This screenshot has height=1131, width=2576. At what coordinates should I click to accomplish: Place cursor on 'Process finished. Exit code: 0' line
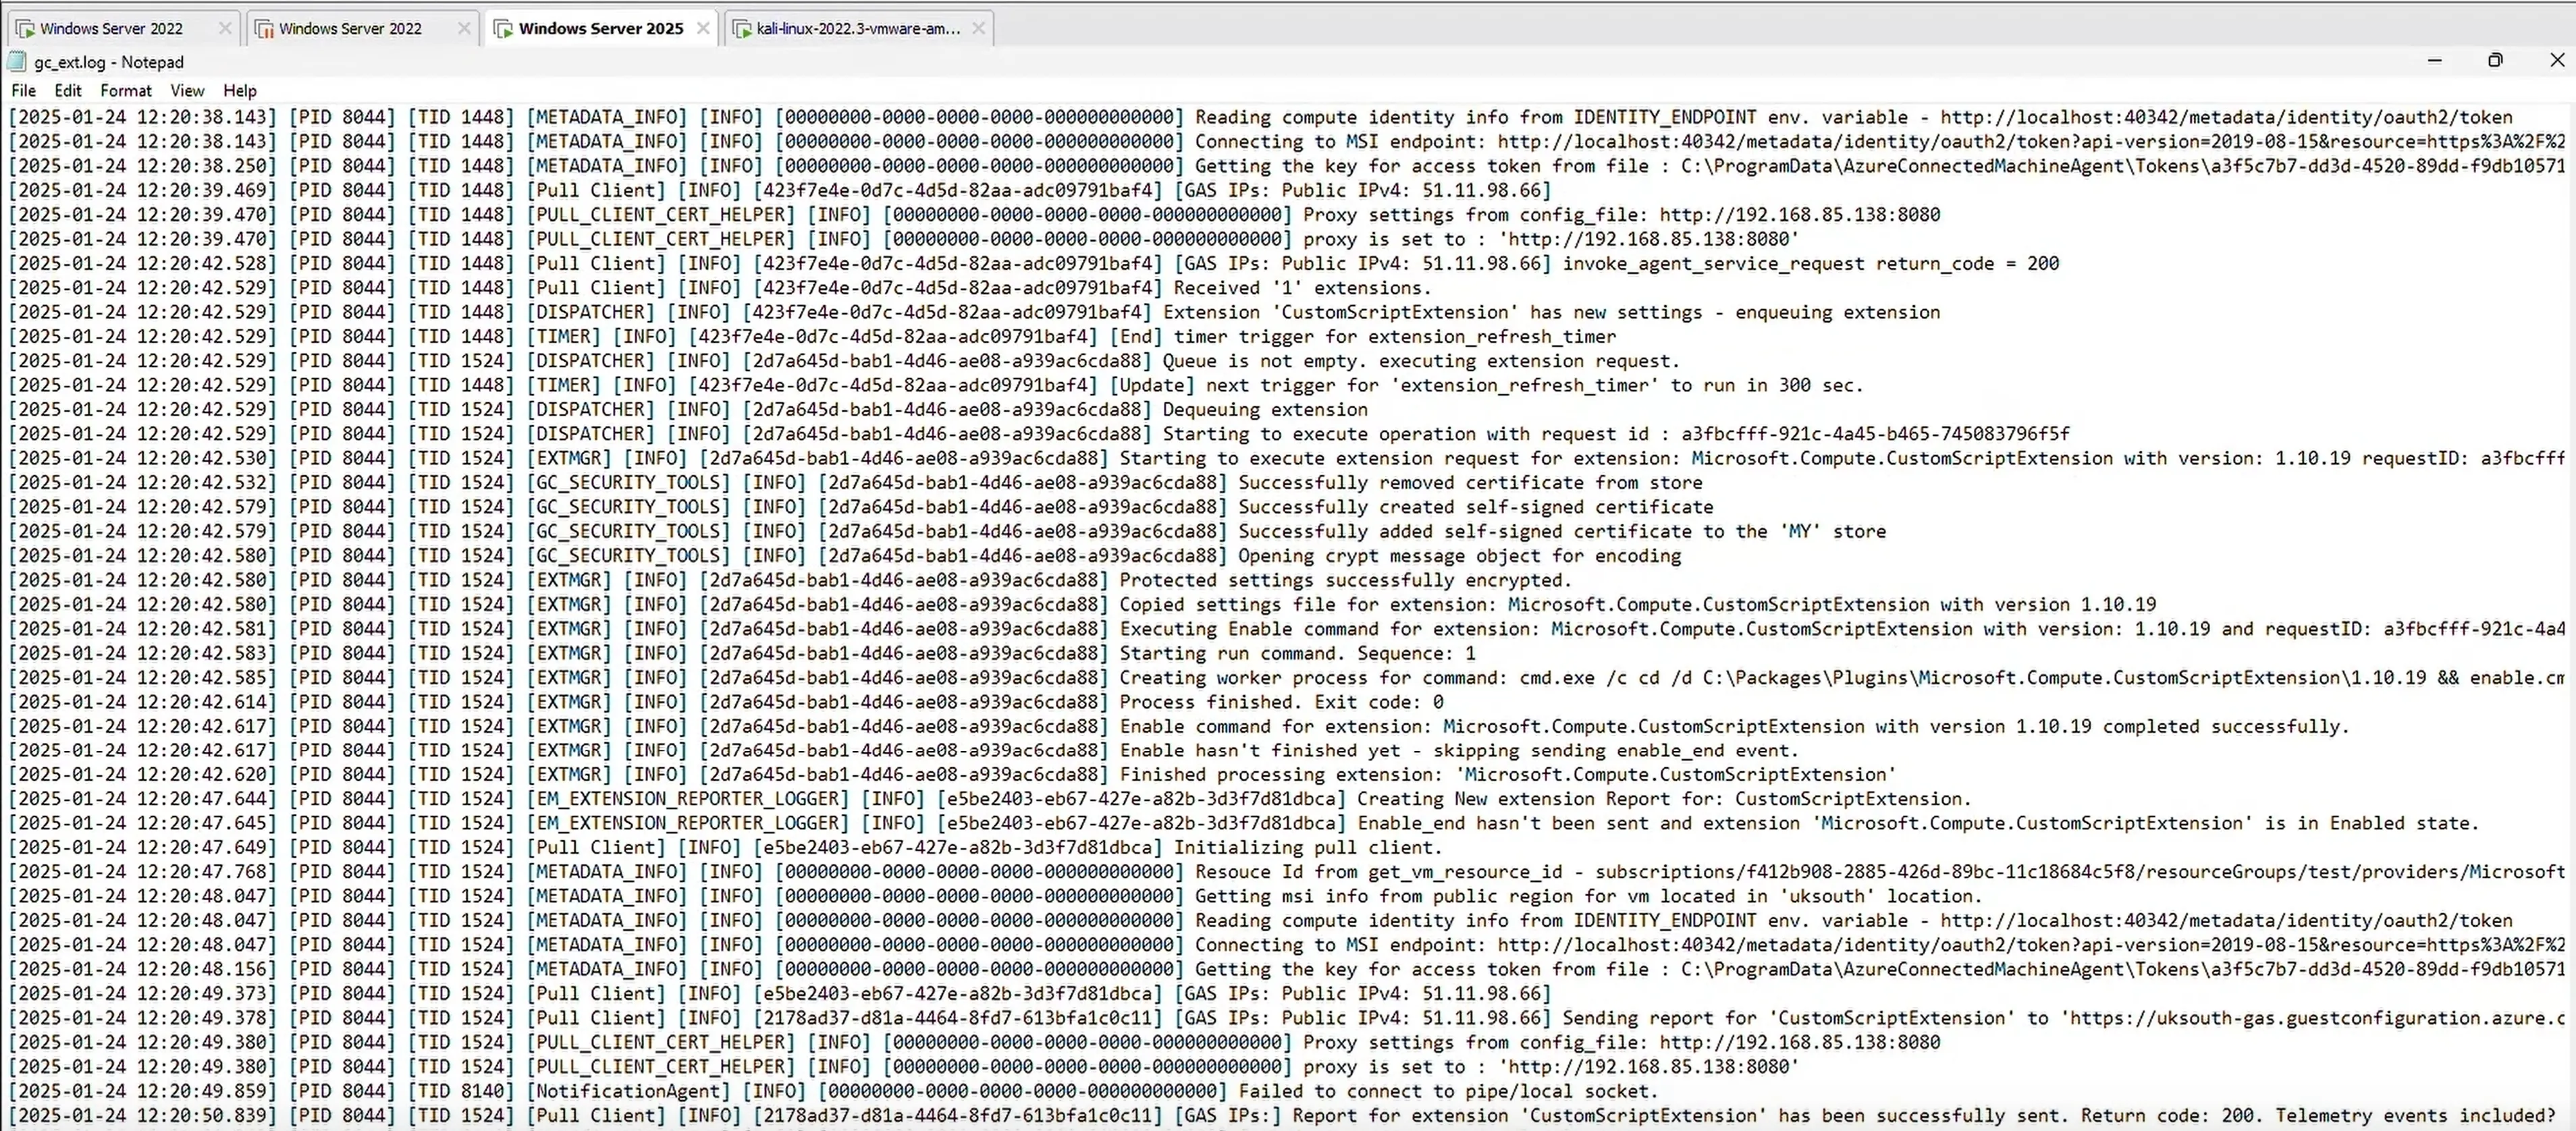pyautogui.click(x=1280, y=702)
